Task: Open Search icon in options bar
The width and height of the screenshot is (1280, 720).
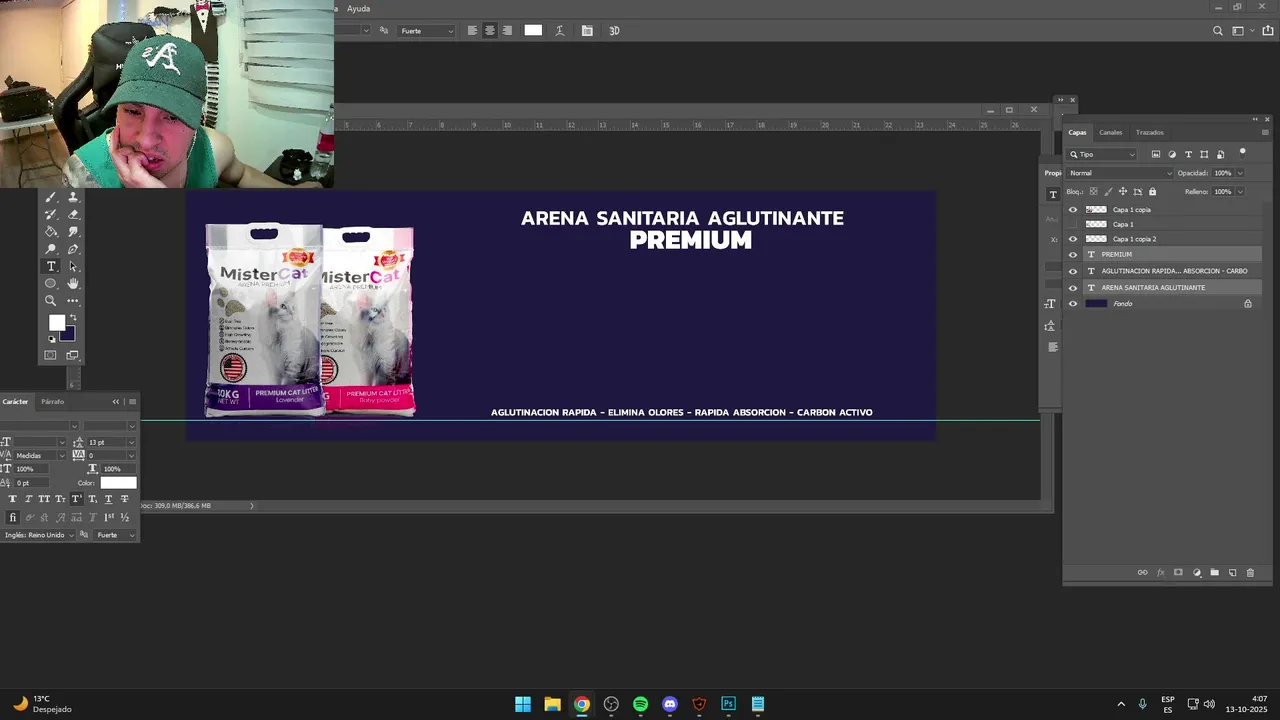Action: (1218, 31)
